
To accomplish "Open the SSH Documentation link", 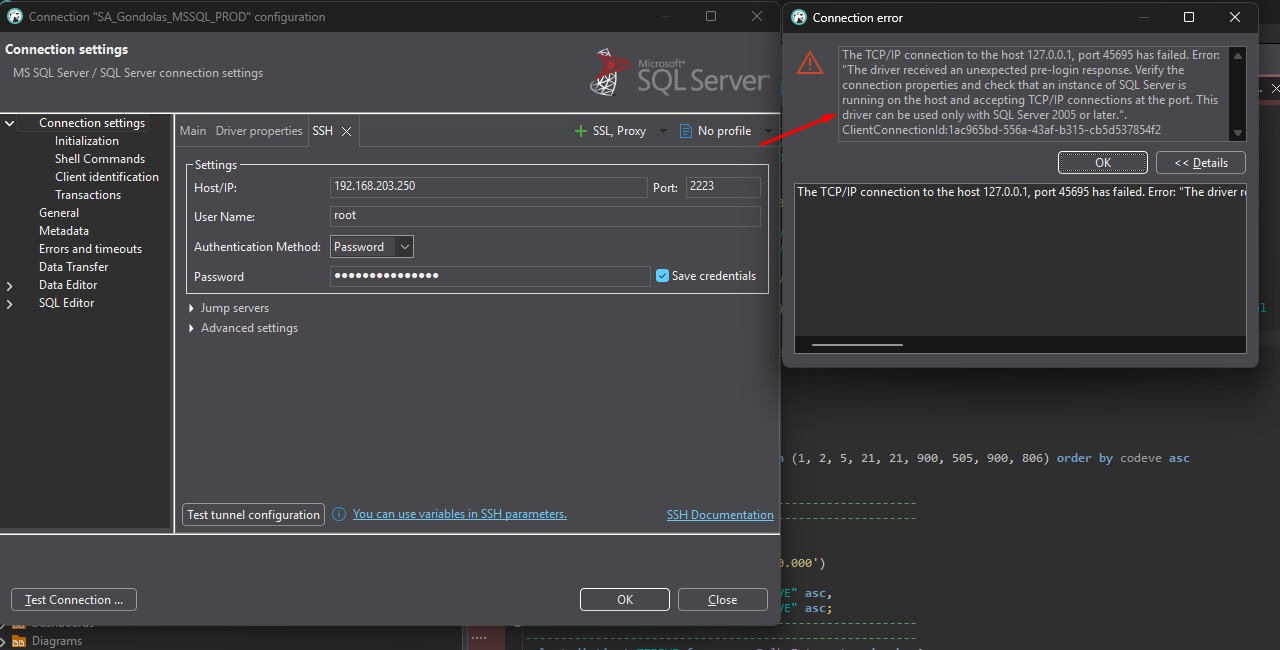I will click(720, 515).
